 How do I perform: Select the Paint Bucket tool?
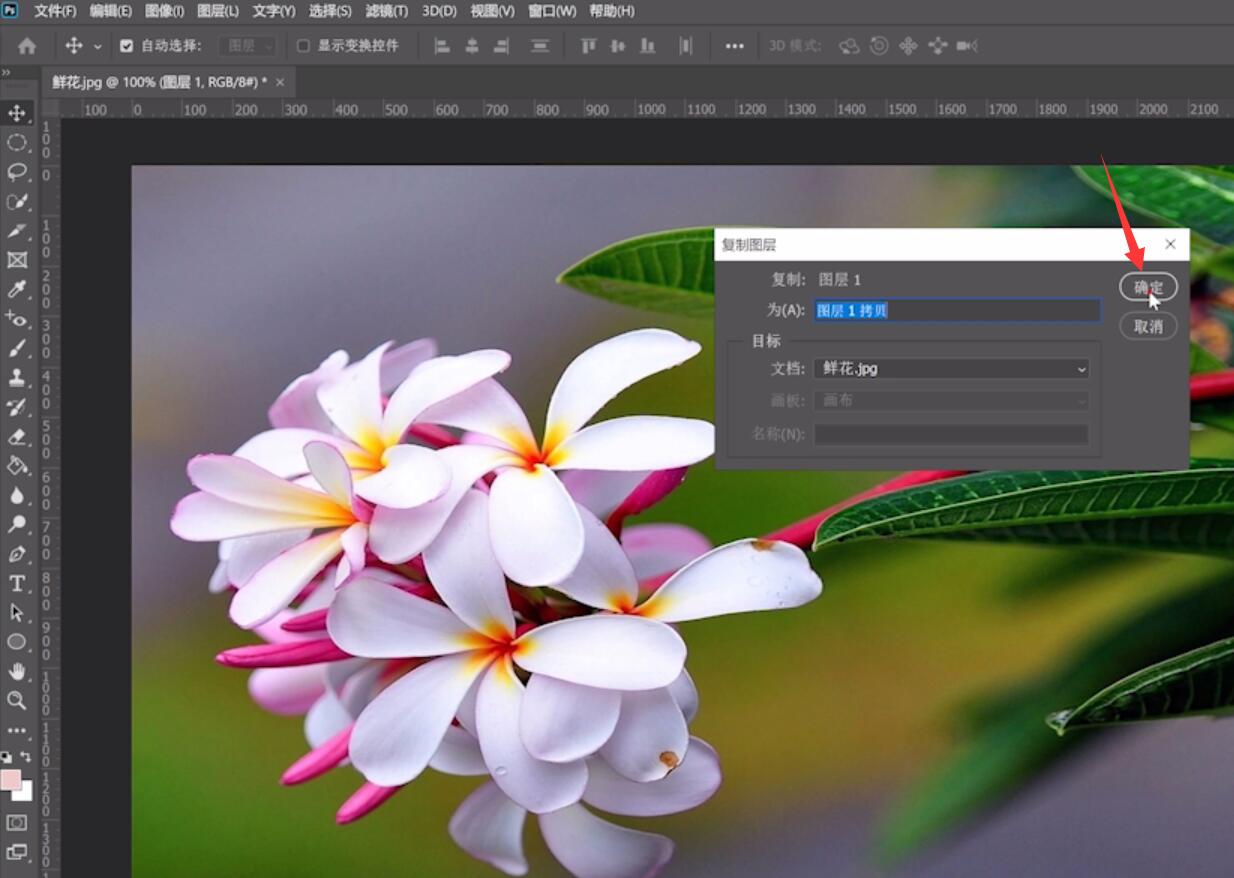(17, 466)
